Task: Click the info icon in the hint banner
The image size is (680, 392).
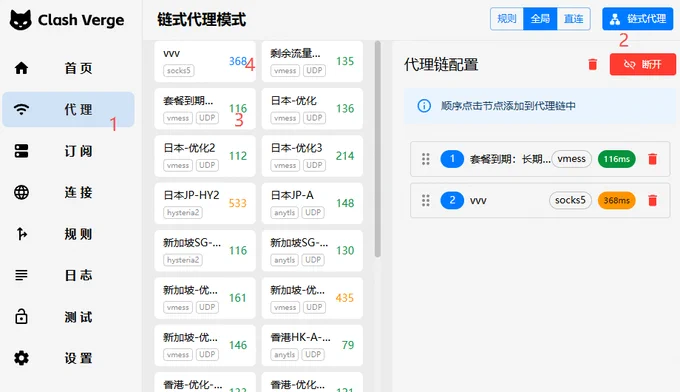Action: click(424, 106)
